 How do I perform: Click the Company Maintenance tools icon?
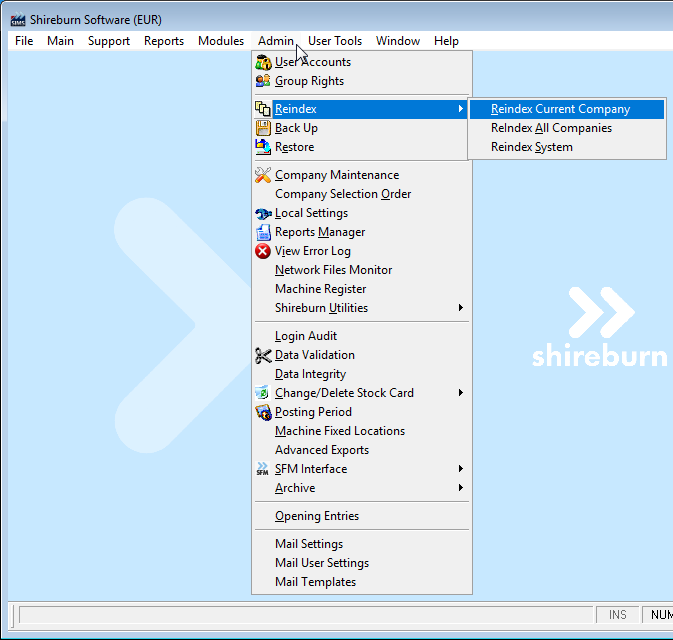click(263, 175)
